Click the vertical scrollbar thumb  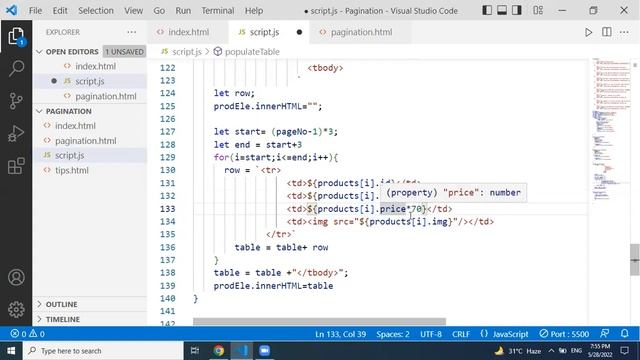pos(635,260)
